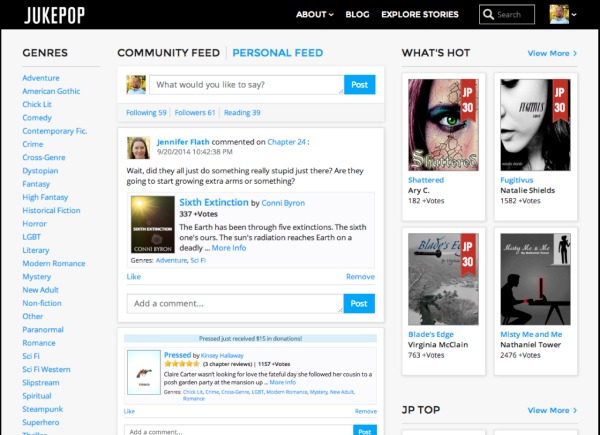Click the JP 30 ribbon on Blade's Edge
Viewport: 600px width, 435px height.
click(468, 254)
